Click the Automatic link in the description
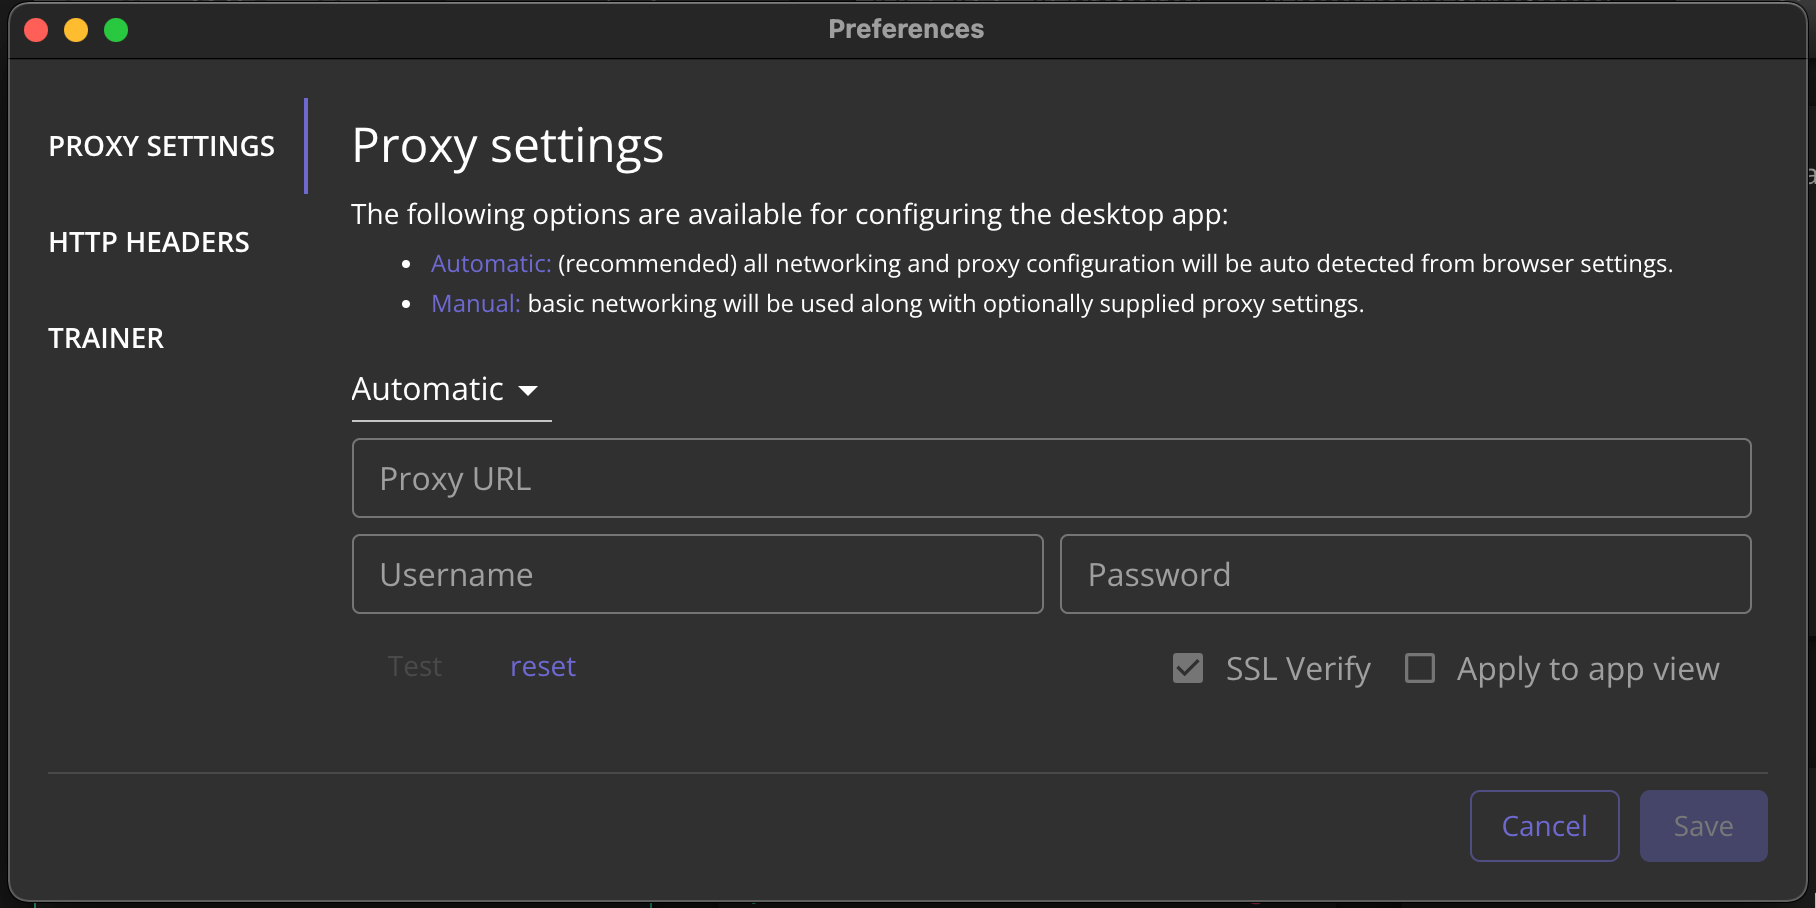Viewport: 1816px width, 908px height. (x=491, y=263)
